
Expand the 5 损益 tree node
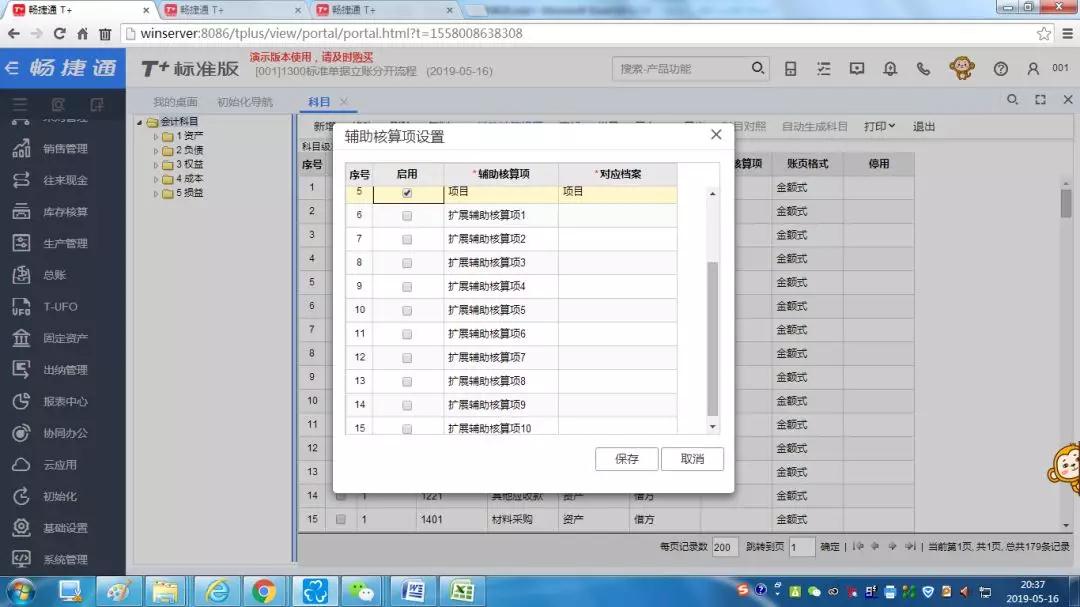(156, 193)
